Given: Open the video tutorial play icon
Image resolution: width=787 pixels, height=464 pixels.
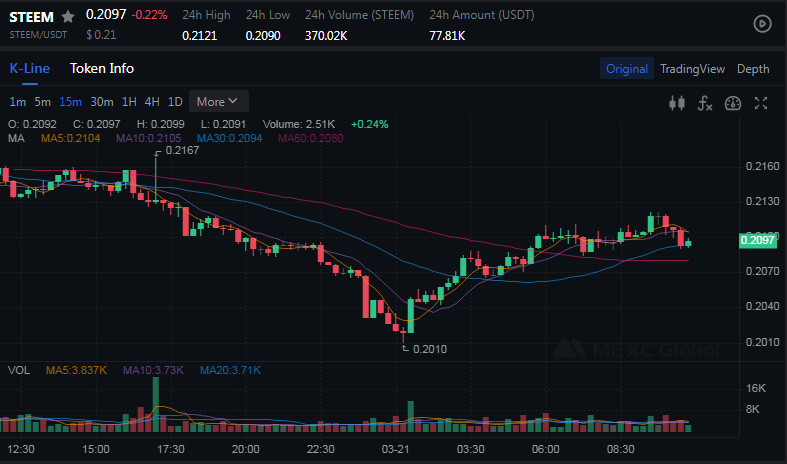Looking at the screenshot, I should 762,23.
